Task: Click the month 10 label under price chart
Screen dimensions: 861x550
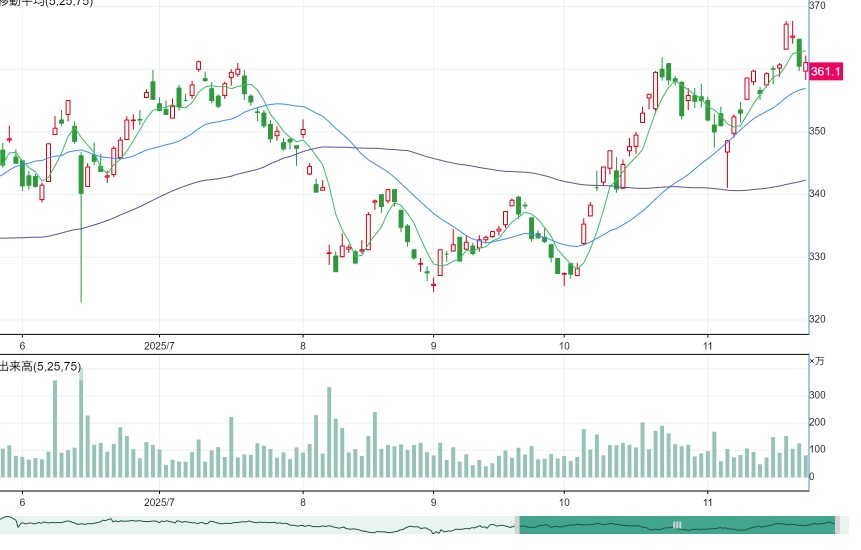Action: coord(564,346)
